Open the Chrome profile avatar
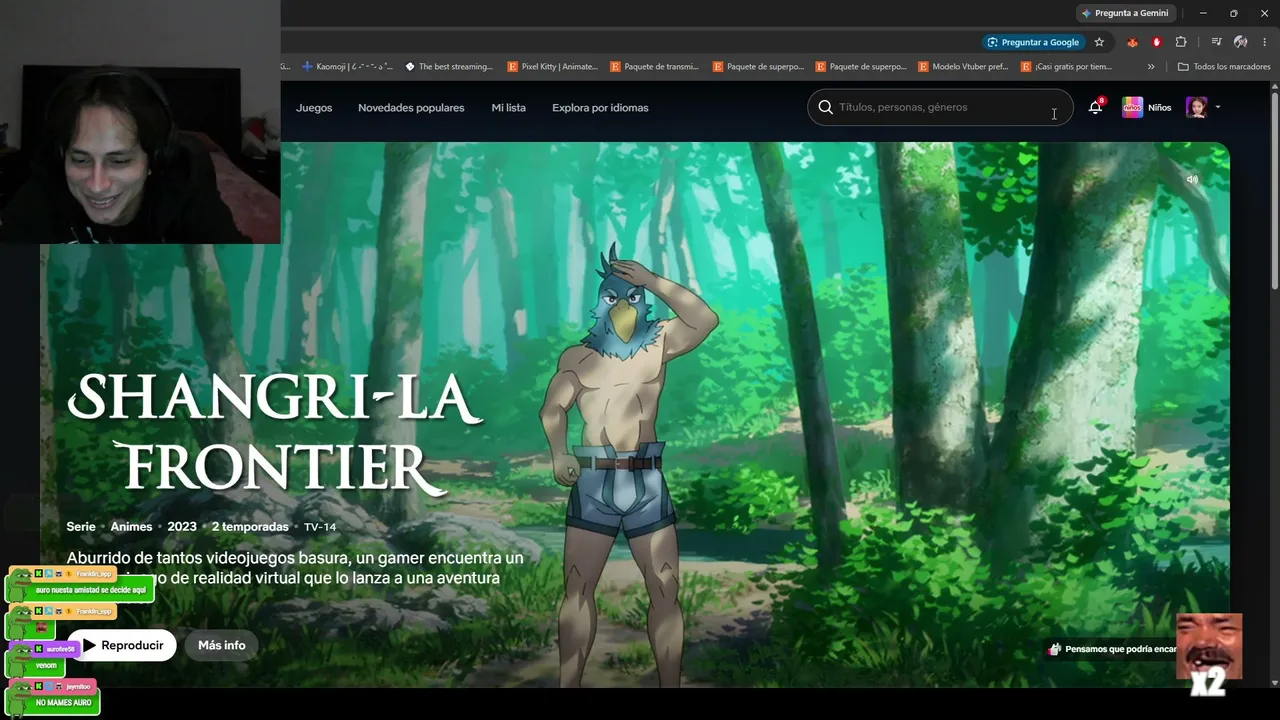The width and height of the screenshot is (1280, 720). pyautogui.click(x=1240, y=42)
